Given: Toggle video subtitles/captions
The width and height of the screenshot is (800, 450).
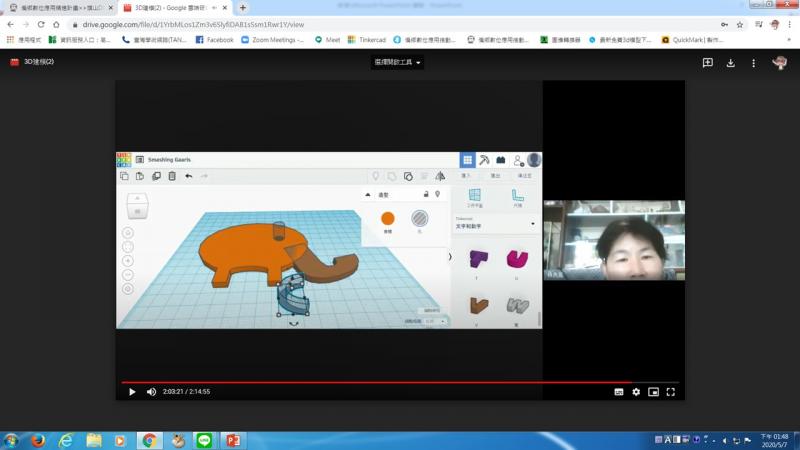Looking at the screenshot, I should point(619,392).
